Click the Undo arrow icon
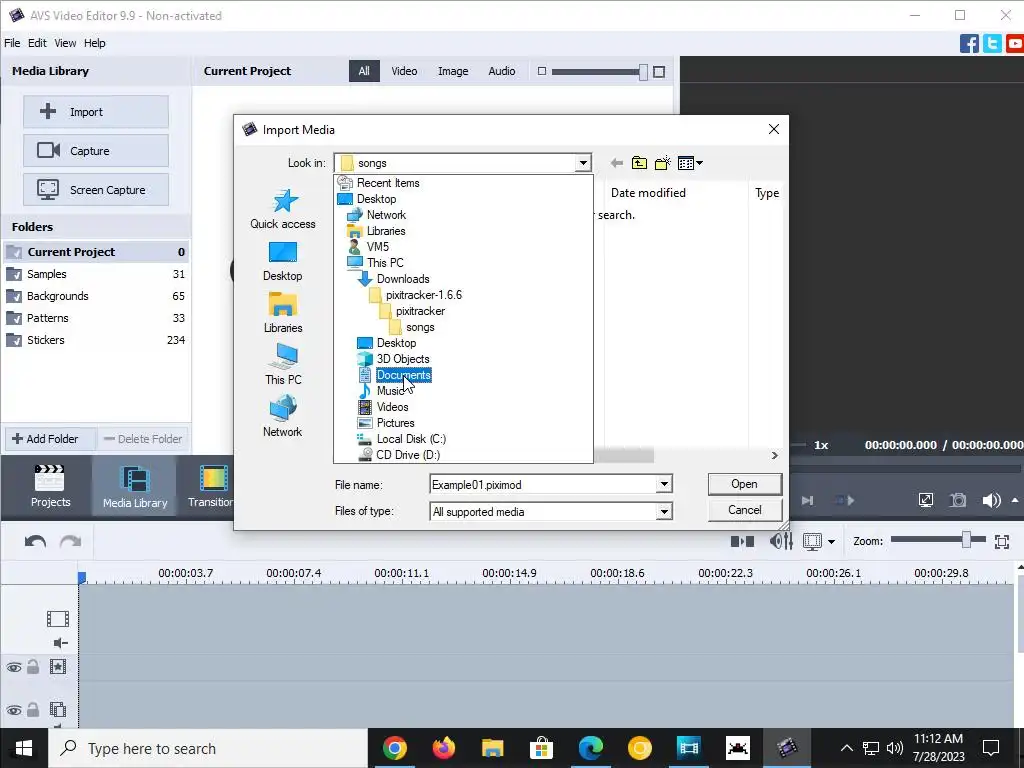This screenshot has width=1024, height=768. [35, 541]
